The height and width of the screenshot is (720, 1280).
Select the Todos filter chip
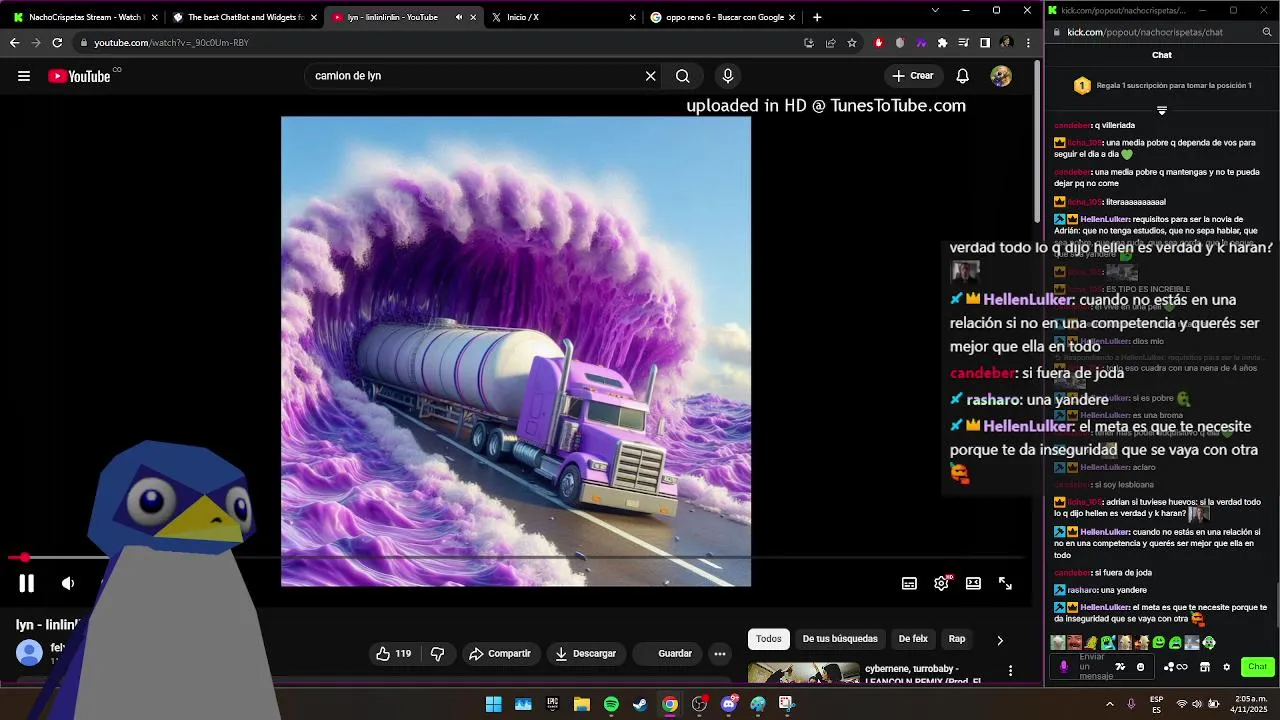769,639
